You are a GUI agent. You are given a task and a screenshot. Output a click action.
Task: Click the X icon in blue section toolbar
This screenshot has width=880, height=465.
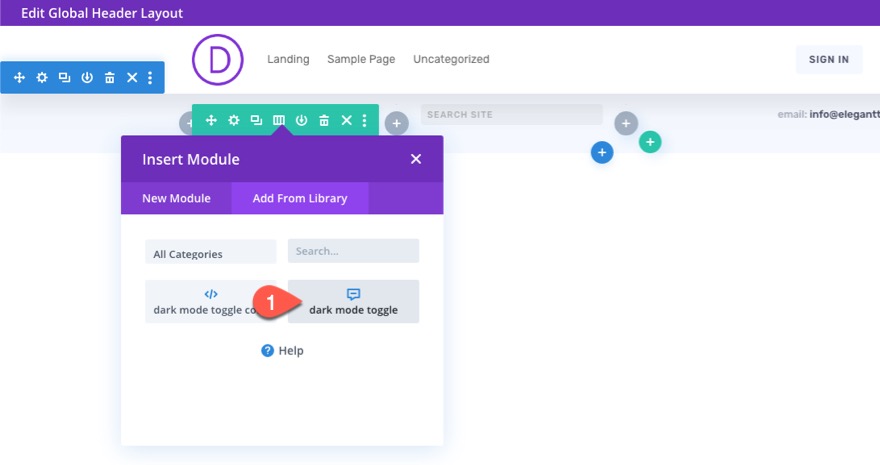click(132, 77)
